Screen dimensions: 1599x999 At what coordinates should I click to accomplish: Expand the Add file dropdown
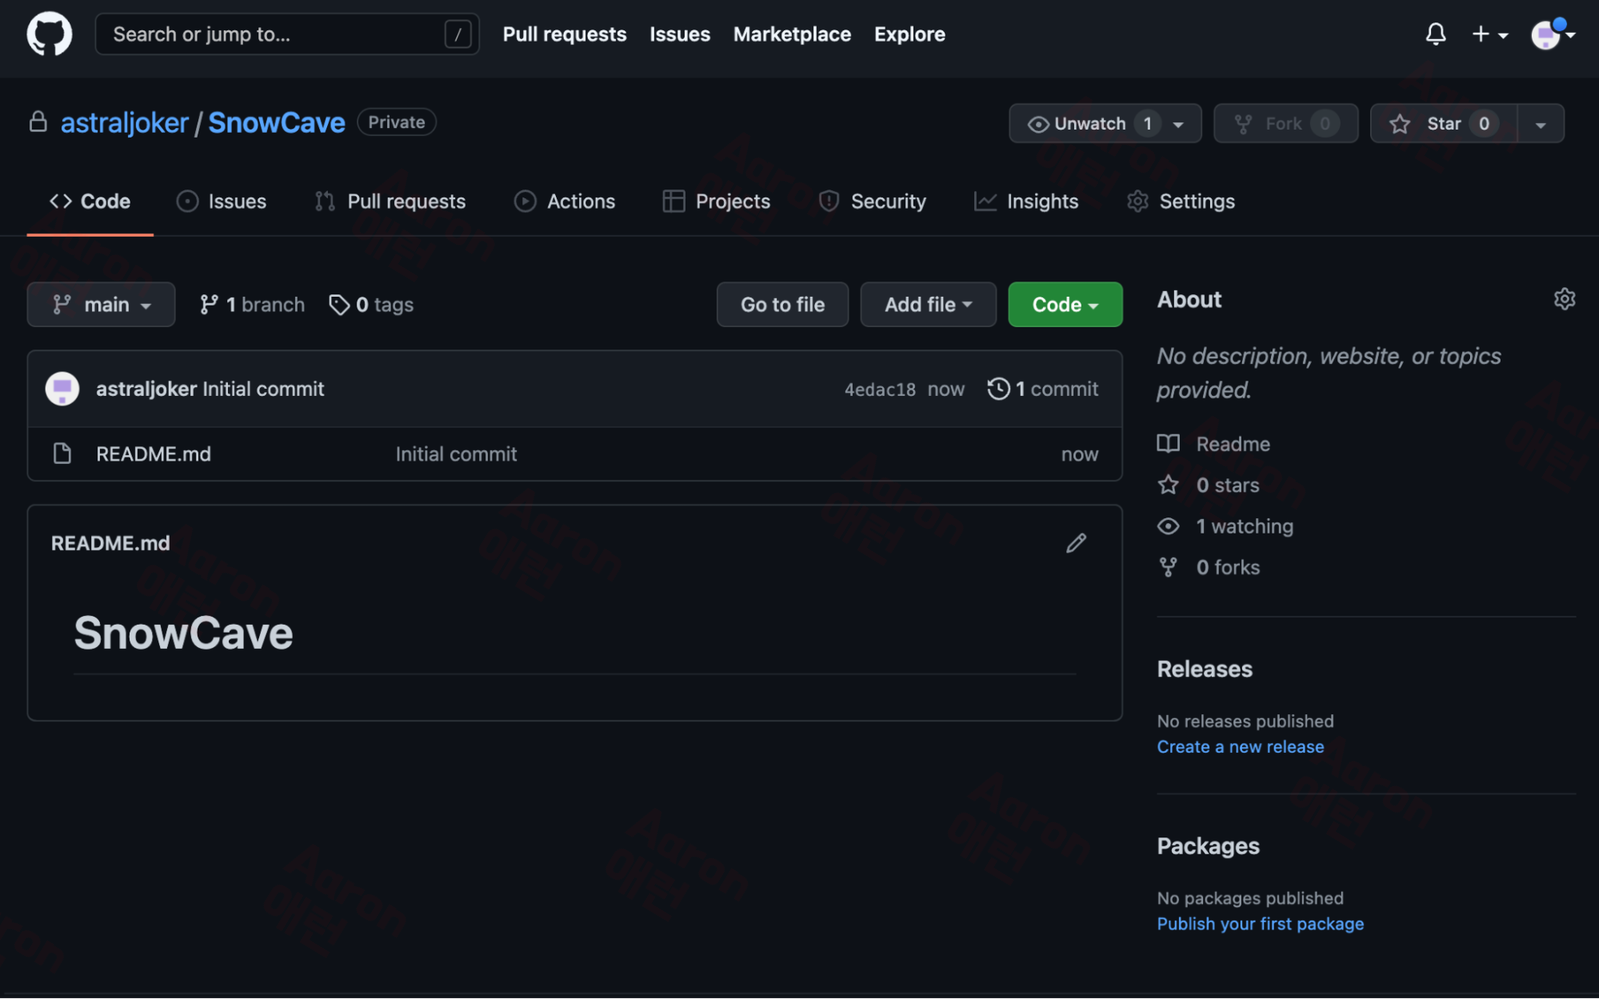click(928, 304)
